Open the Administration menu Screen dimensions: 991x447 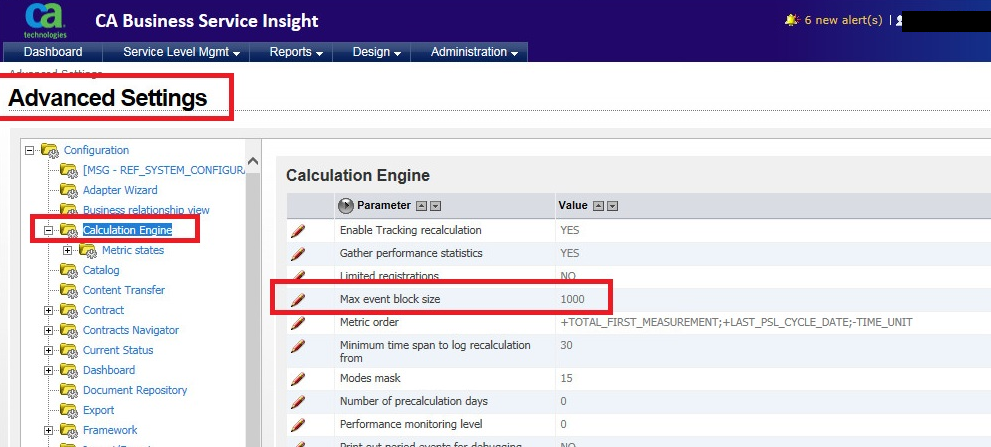click(x=474, y=52)
